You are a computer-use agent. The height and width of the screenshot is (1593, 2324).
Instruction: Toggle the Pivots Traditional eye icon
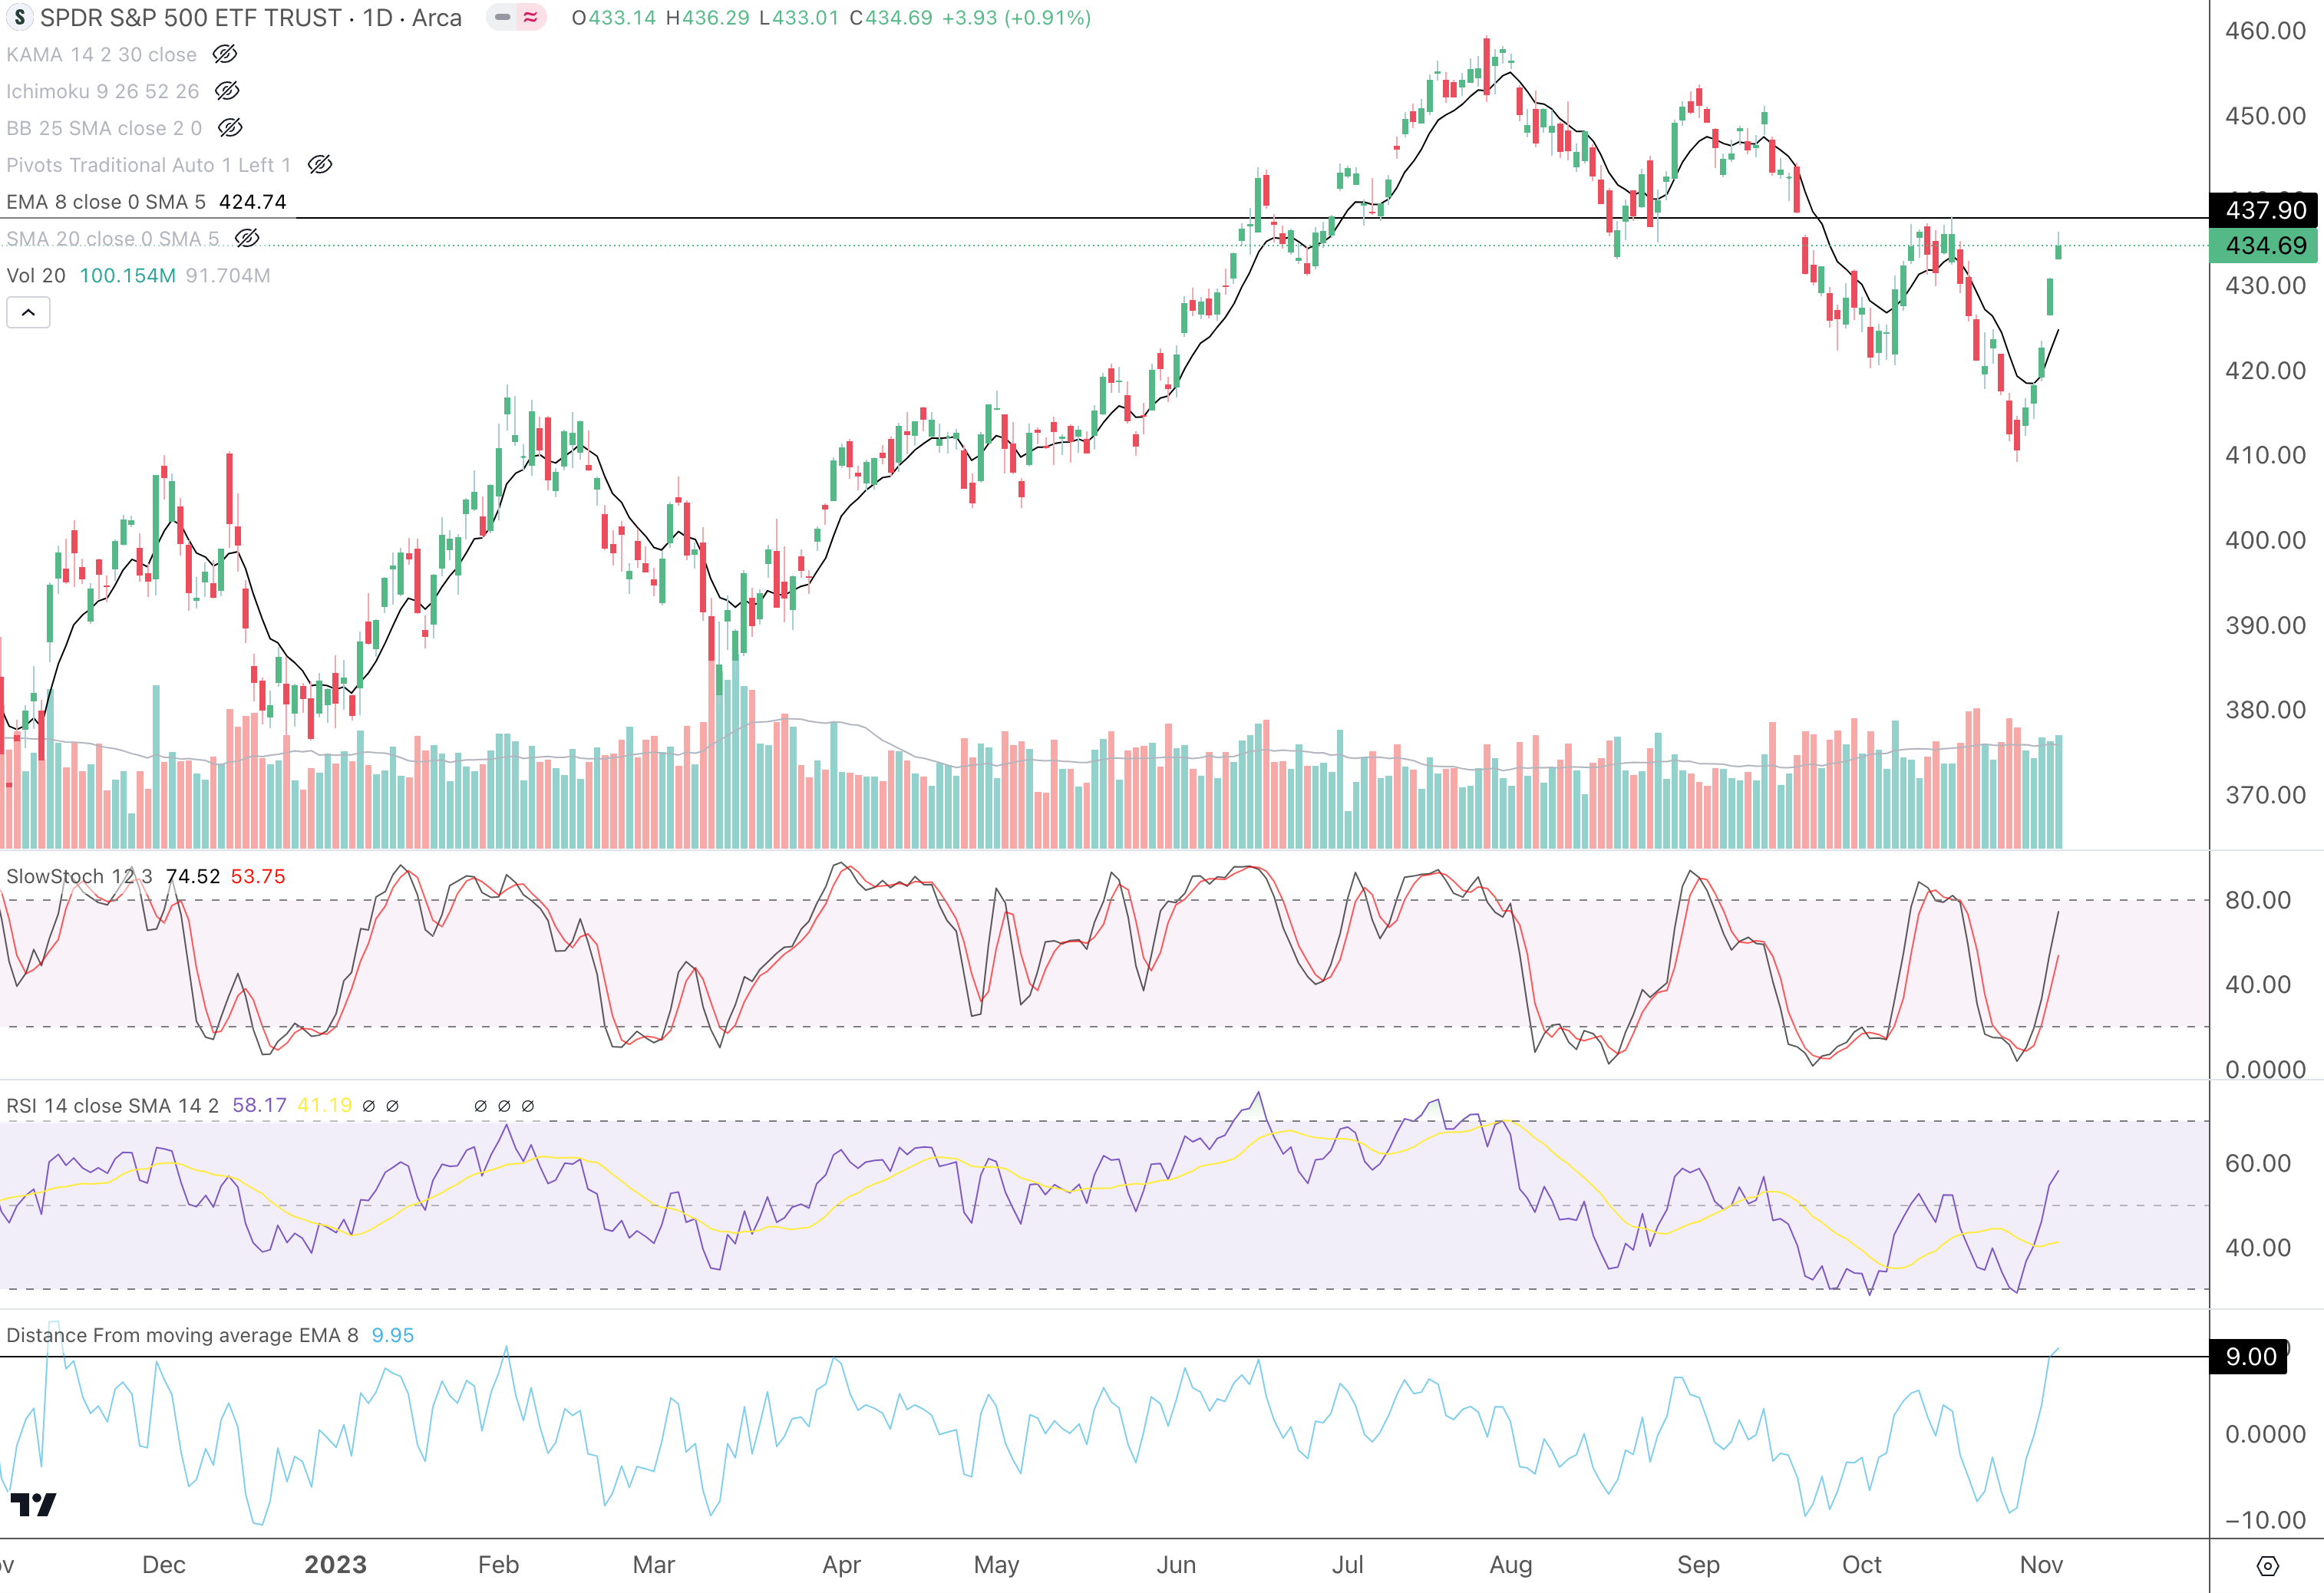[x=320, y=165]
